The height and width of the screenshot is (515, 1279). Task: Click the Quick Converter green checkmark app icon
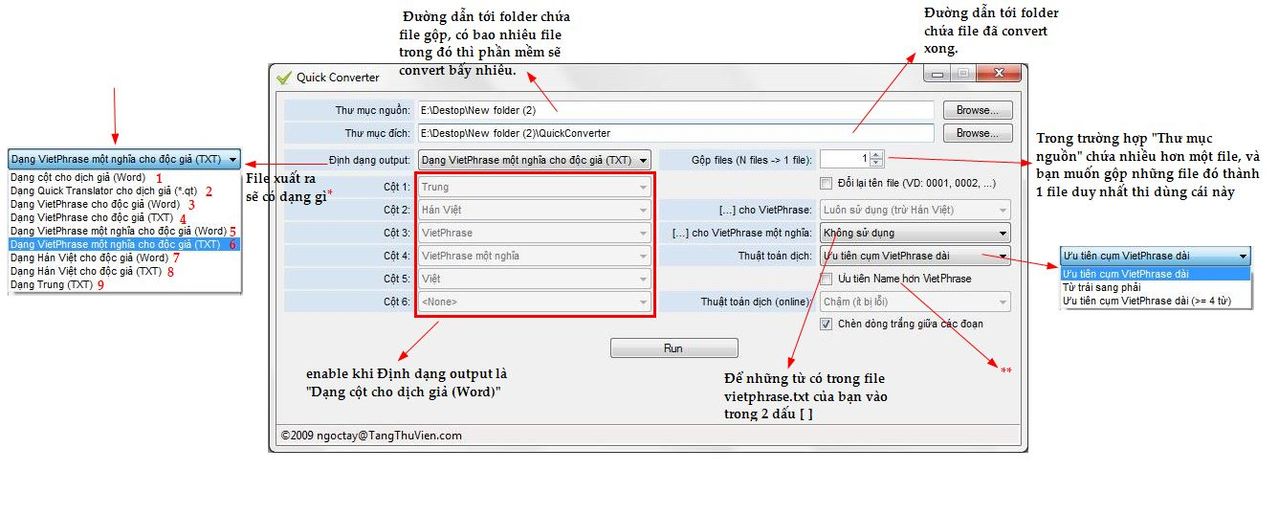pos(283,77)
